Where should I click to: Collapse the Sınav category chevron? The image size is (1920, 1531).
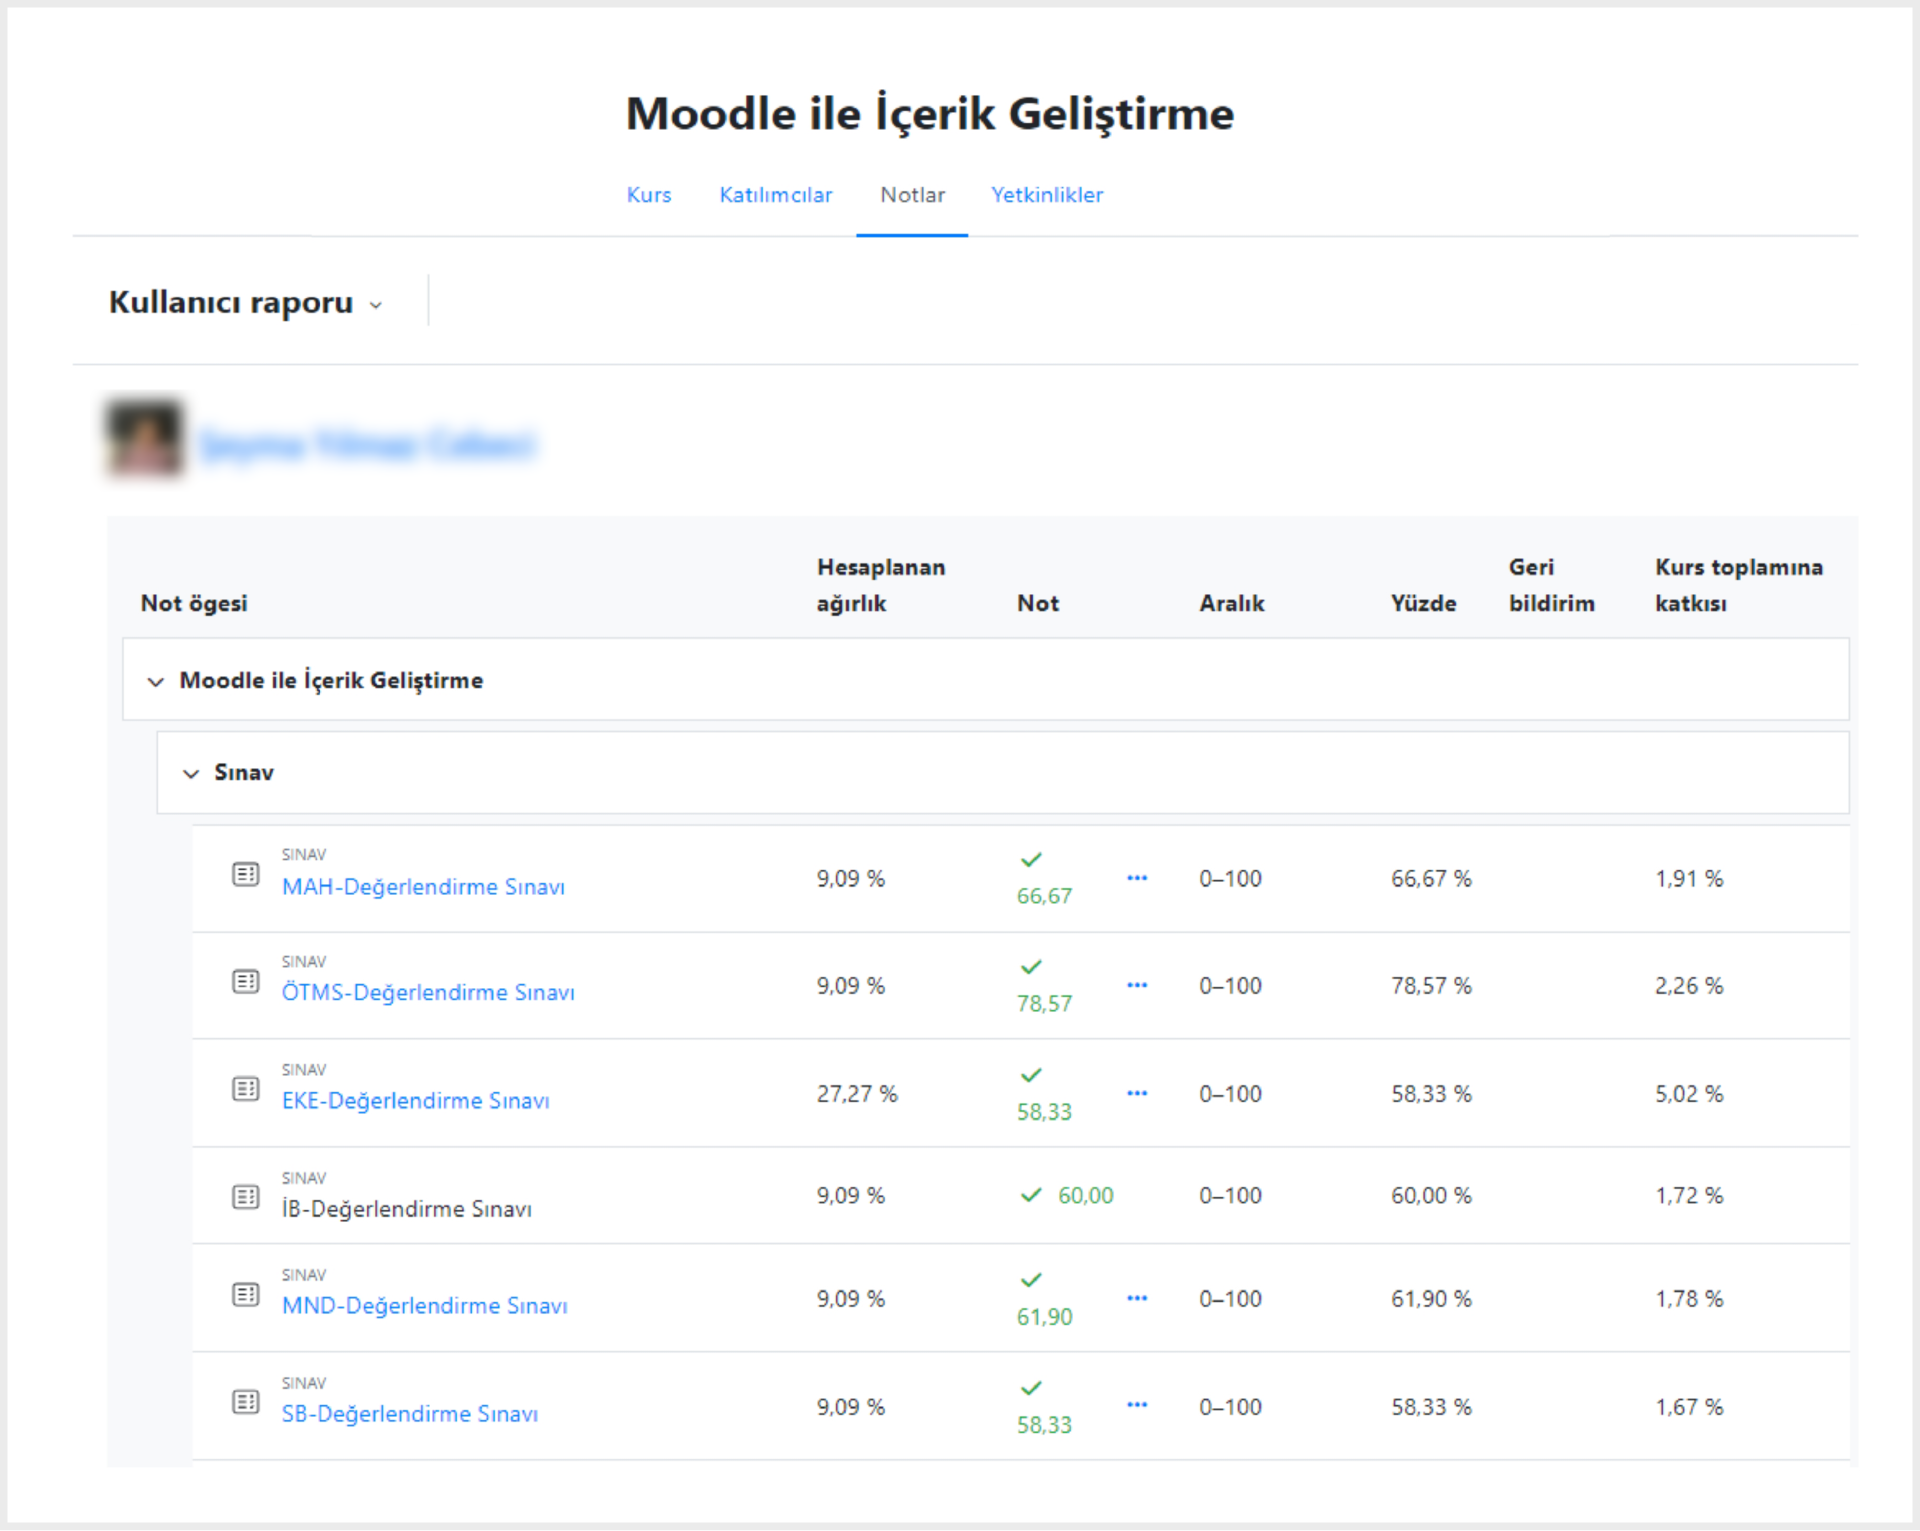[x=191, y=774]
